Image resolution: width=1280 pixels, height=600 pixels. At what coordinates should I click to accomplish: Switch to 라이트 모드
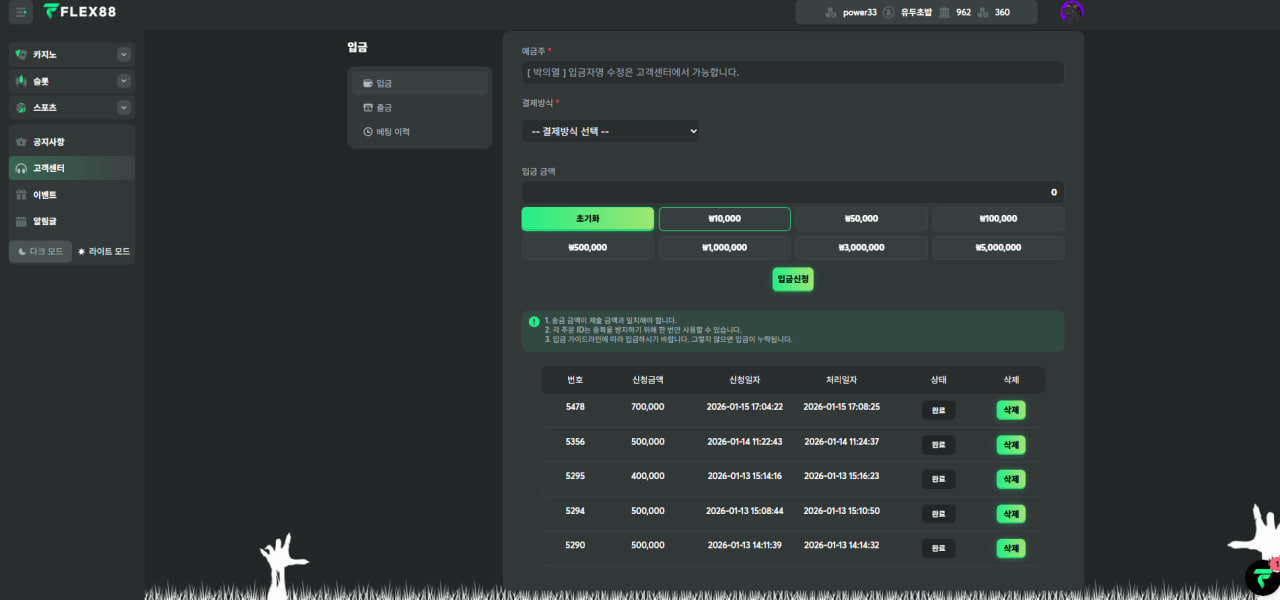(104, 252)
